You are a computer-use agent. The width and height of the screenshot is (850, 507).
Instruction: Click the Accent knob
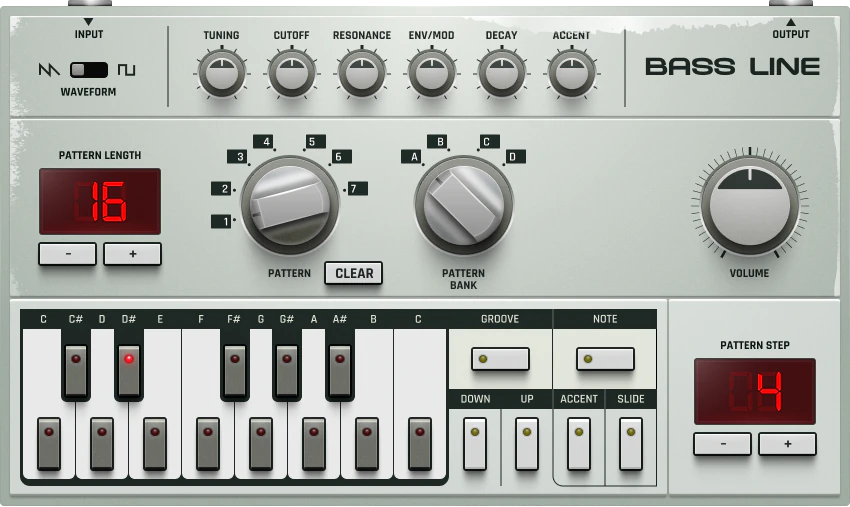tap(571, 73)
